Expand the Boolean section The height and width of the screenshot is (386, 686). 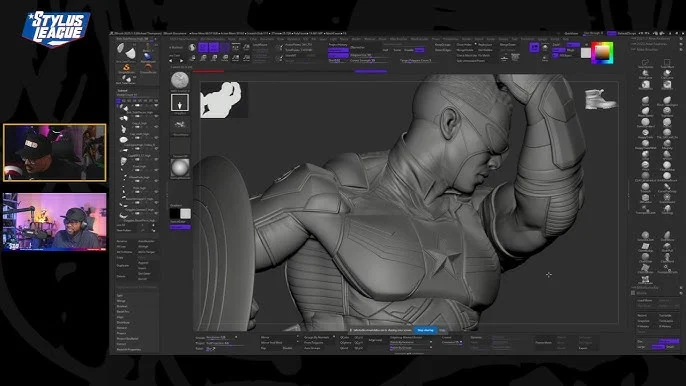[x=122, y=306]
